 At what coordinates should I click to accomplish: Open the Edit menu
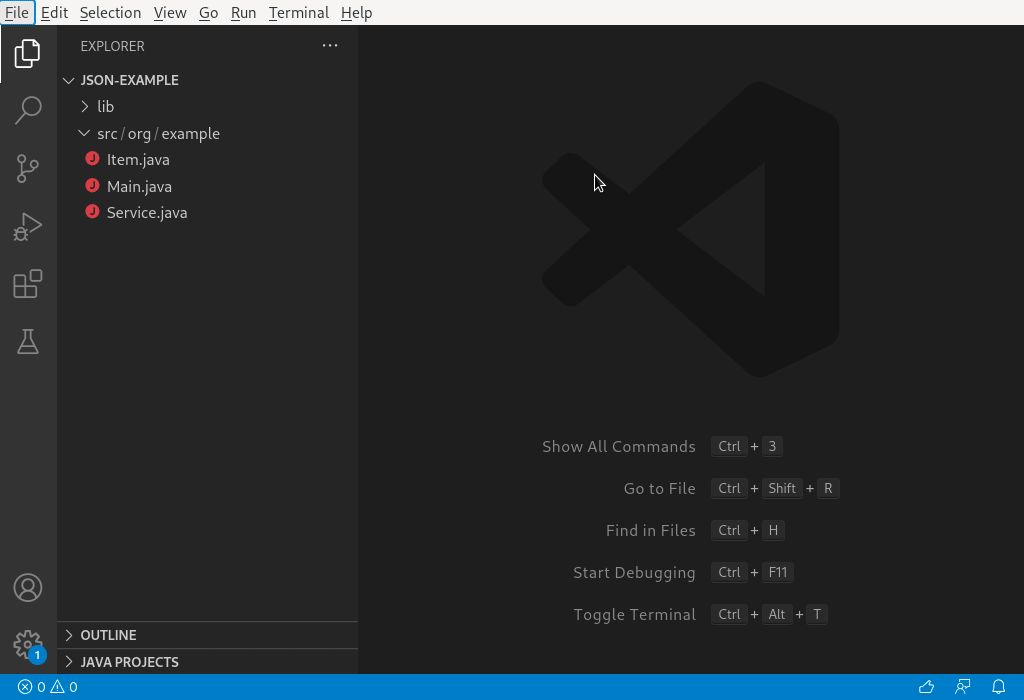[x=54, y=12]
